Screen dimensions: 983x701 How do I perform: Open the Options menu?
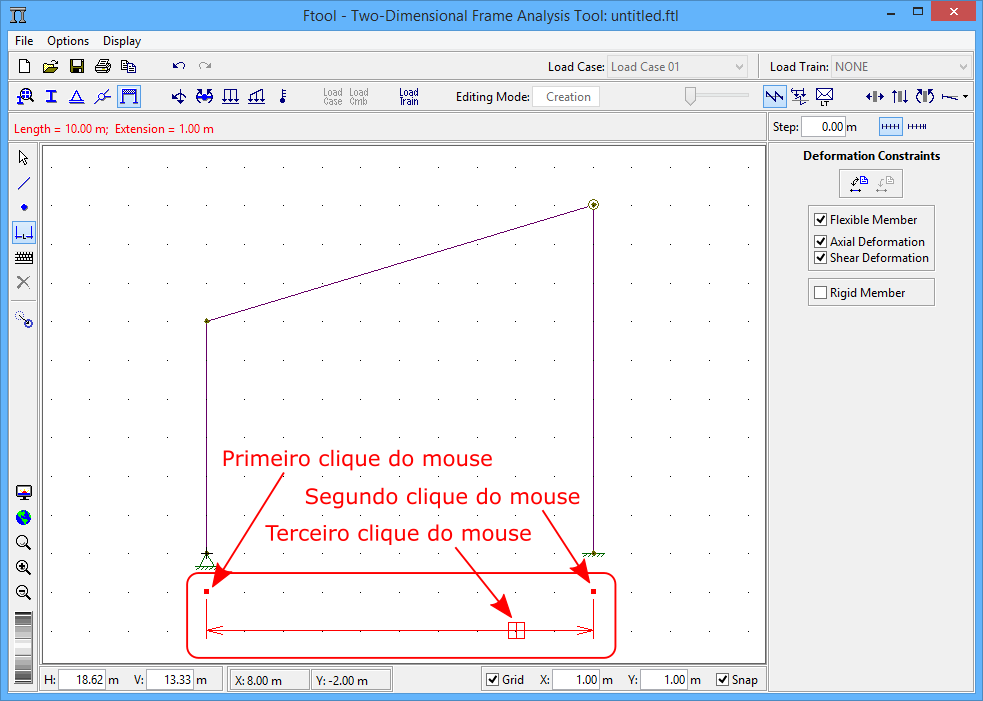click(68, 41)
